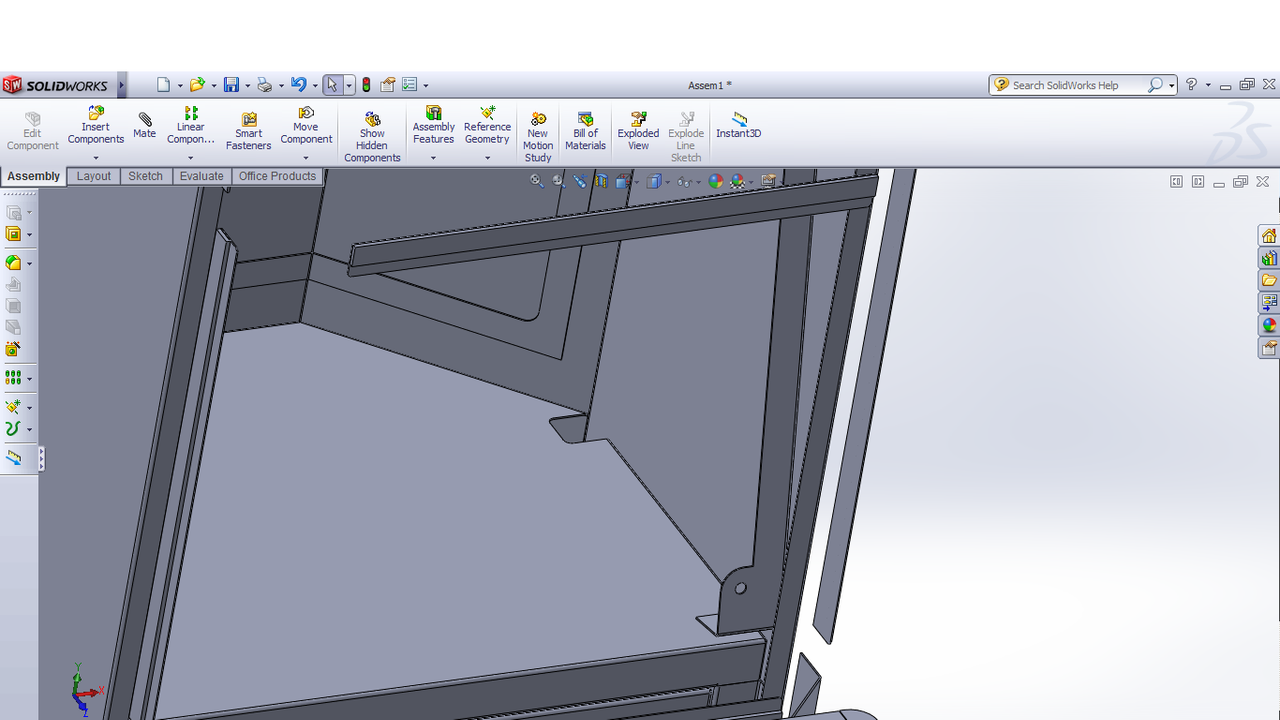This screenshot has height=720, width=1280.
Task: Open File Explorer folder tab in task pane
Action: (1269, 280)
